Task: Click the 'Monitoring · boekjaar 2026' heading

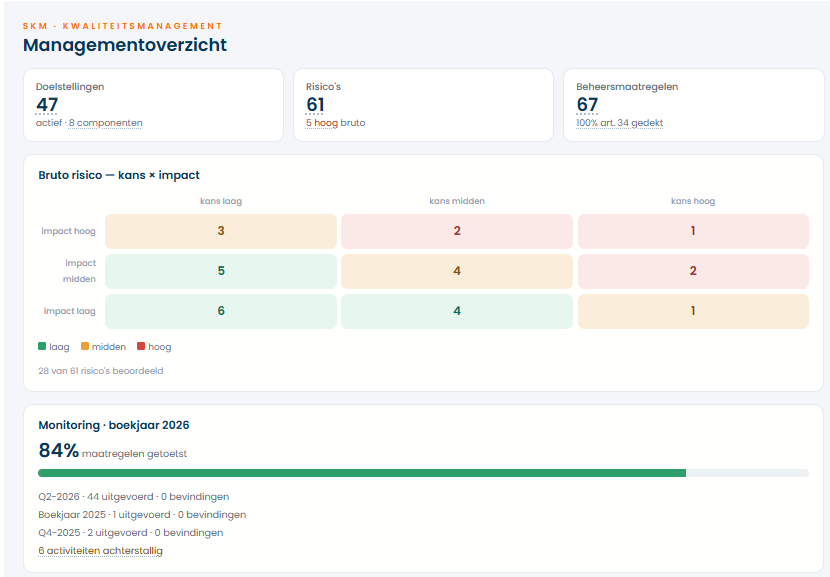Action: [114, 425]
